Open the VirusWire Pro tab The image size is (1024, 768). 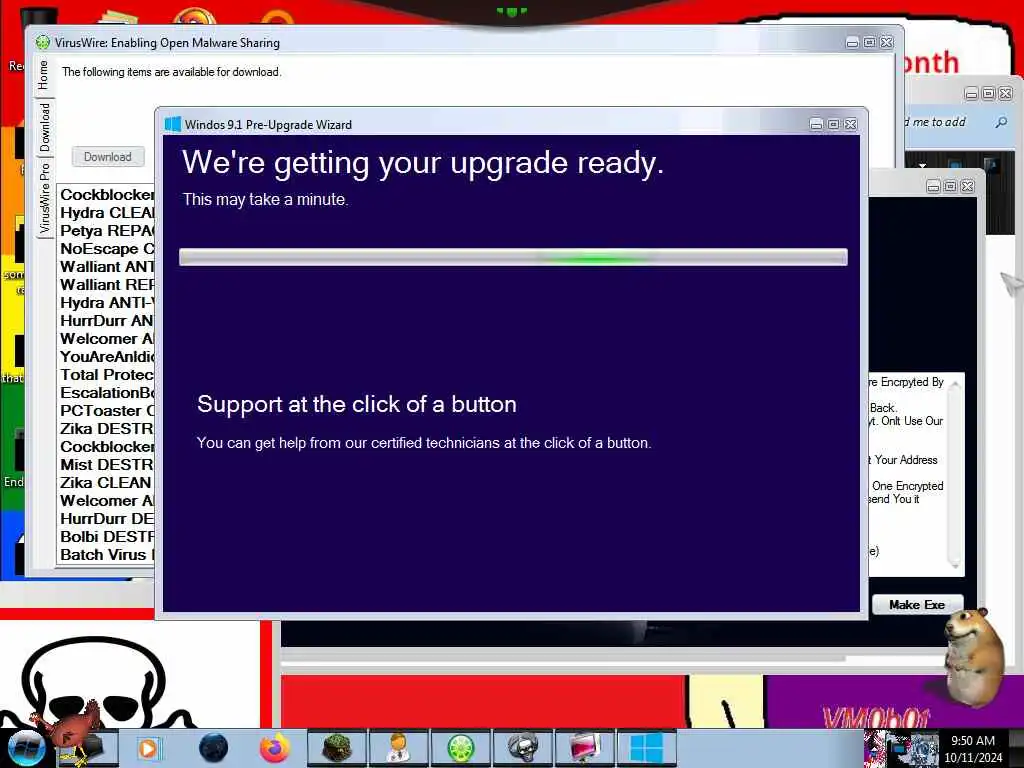tap(44, 198)
